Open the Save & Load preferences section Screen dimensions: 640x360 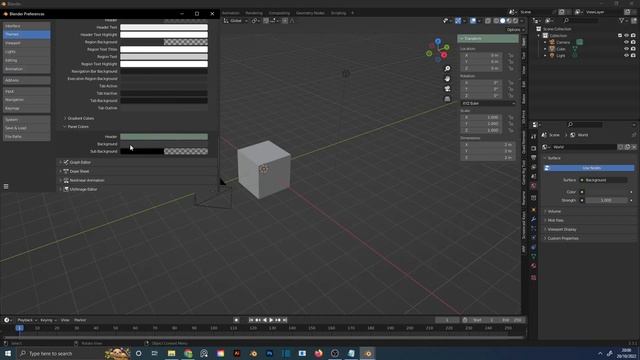[27, 128]
